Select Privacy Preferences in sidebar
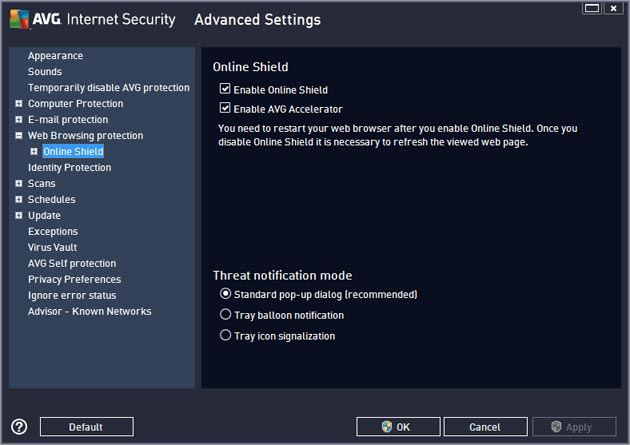The height and width of the screenshot is (445, 630). click(74, 279)
